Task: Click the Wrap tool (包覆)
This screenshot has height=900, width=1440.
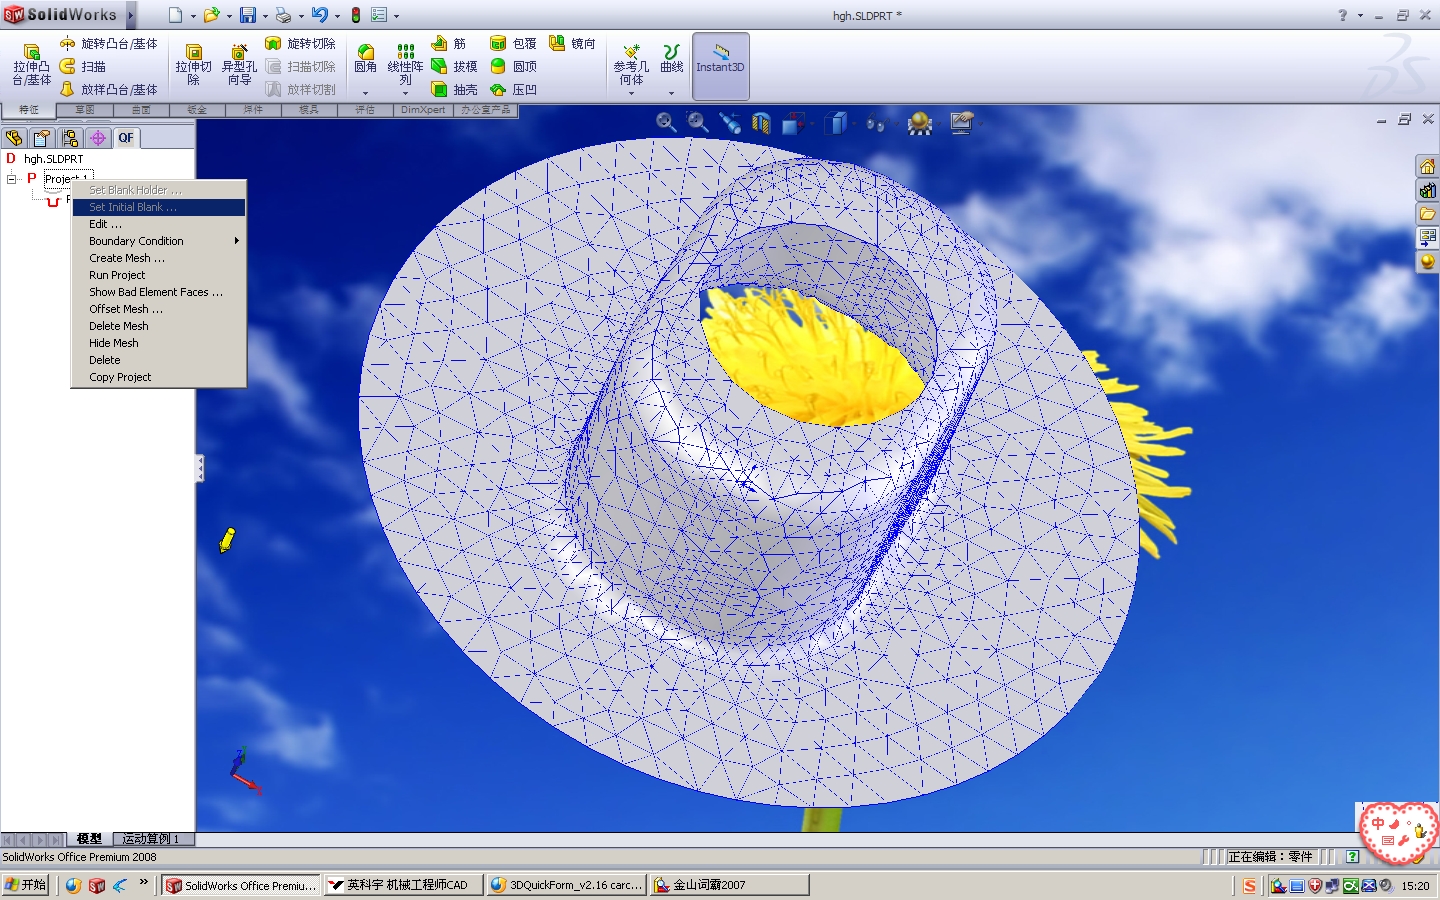Action: (x=513, y=43)
